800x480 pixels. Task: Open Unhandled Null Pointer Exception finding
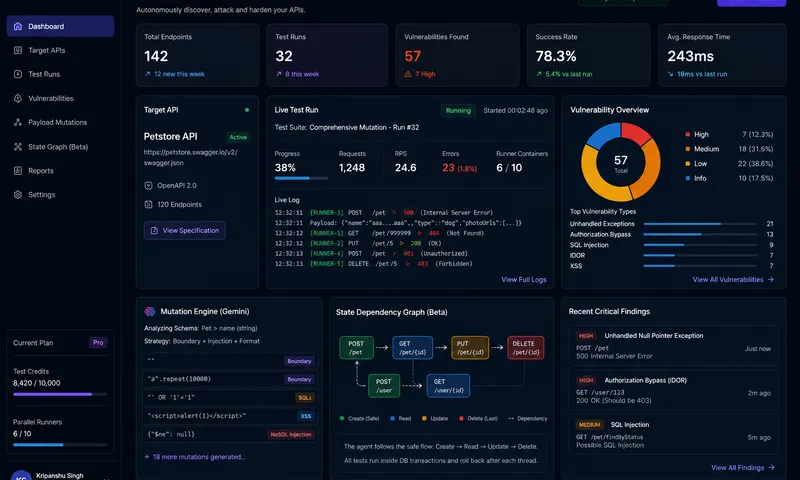click(673, 345)
